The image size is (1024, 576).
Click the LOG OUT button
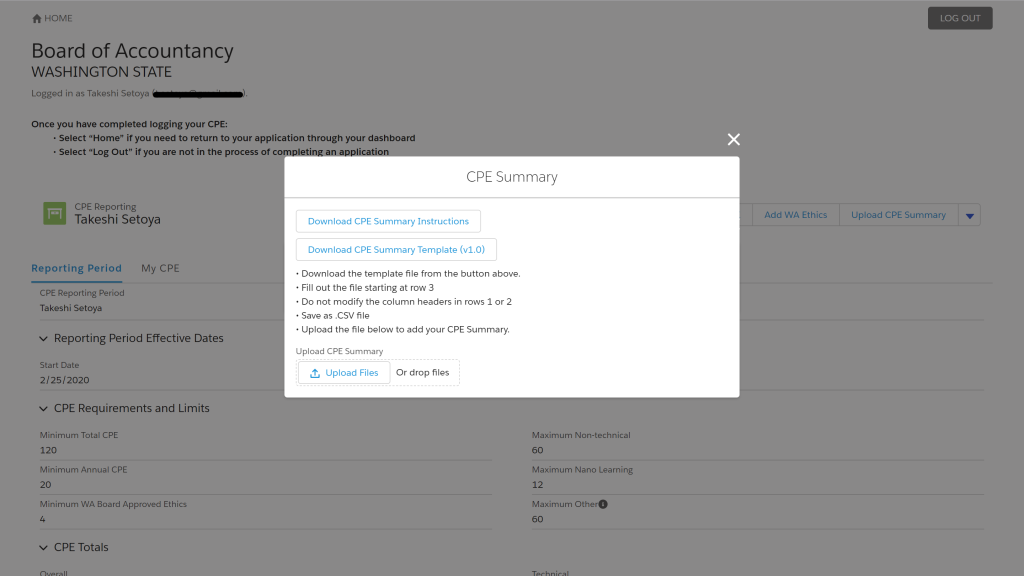[x=960, y=18]
